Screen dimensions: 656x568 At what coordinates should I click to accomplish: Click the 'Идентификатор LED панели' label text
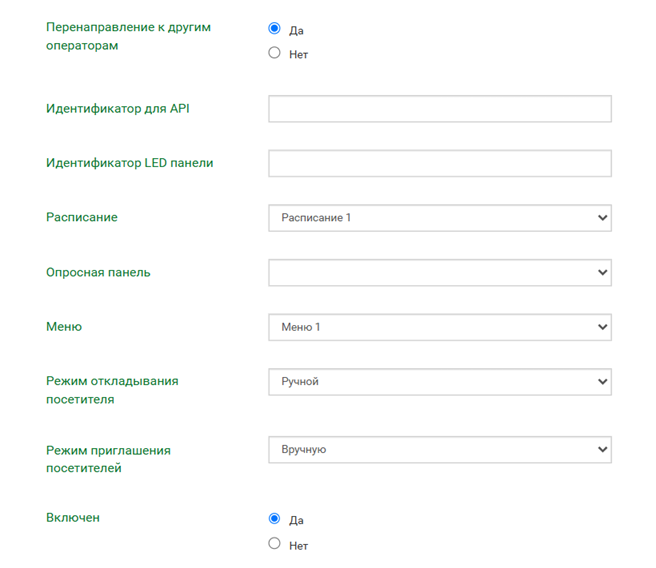(130, 163)
